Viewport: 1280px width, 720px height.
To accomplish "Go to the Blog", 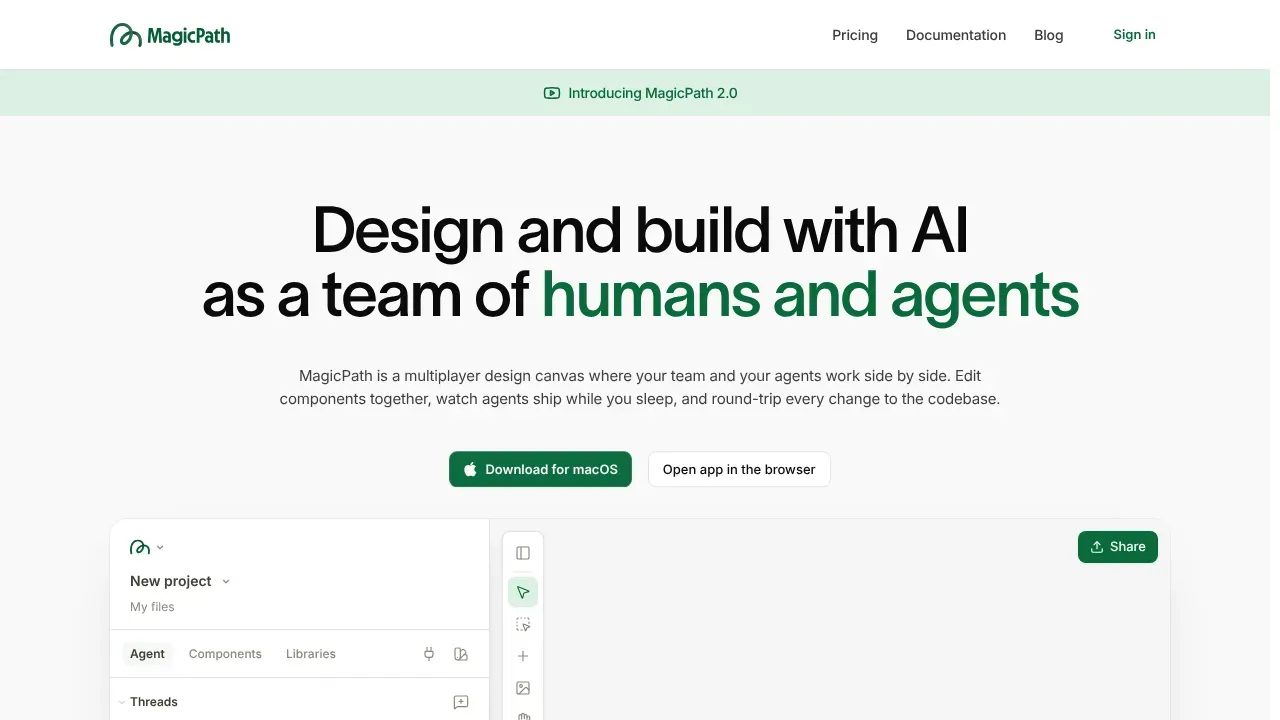I will tap(1049, 35).
